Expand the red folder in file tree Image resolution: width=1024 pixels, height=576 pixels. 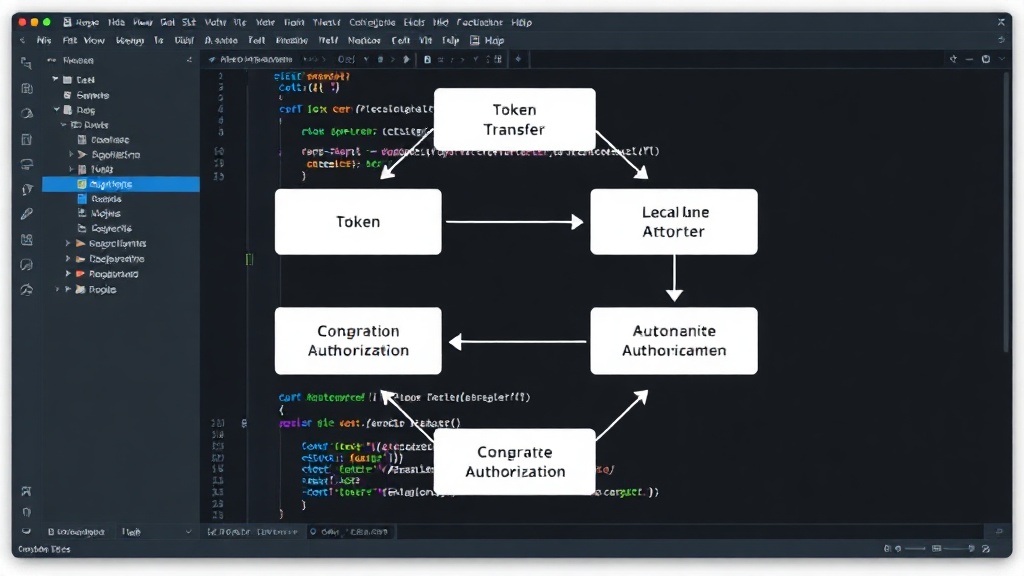coord(68,274)
